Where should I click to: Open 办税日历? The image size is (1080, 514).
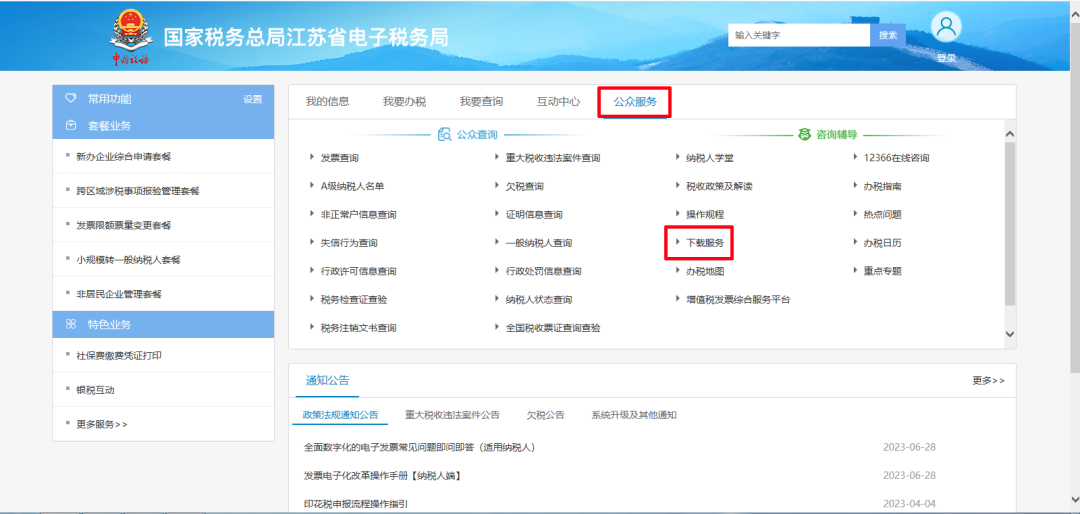pyautogui.click(x=882, y=243)
